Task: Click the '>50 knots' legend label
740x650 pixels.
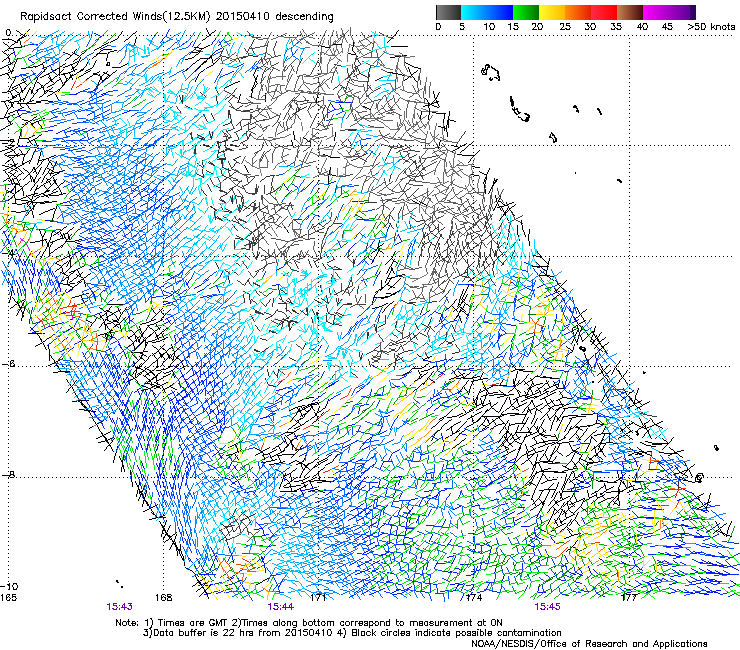Action: [711, 27]
